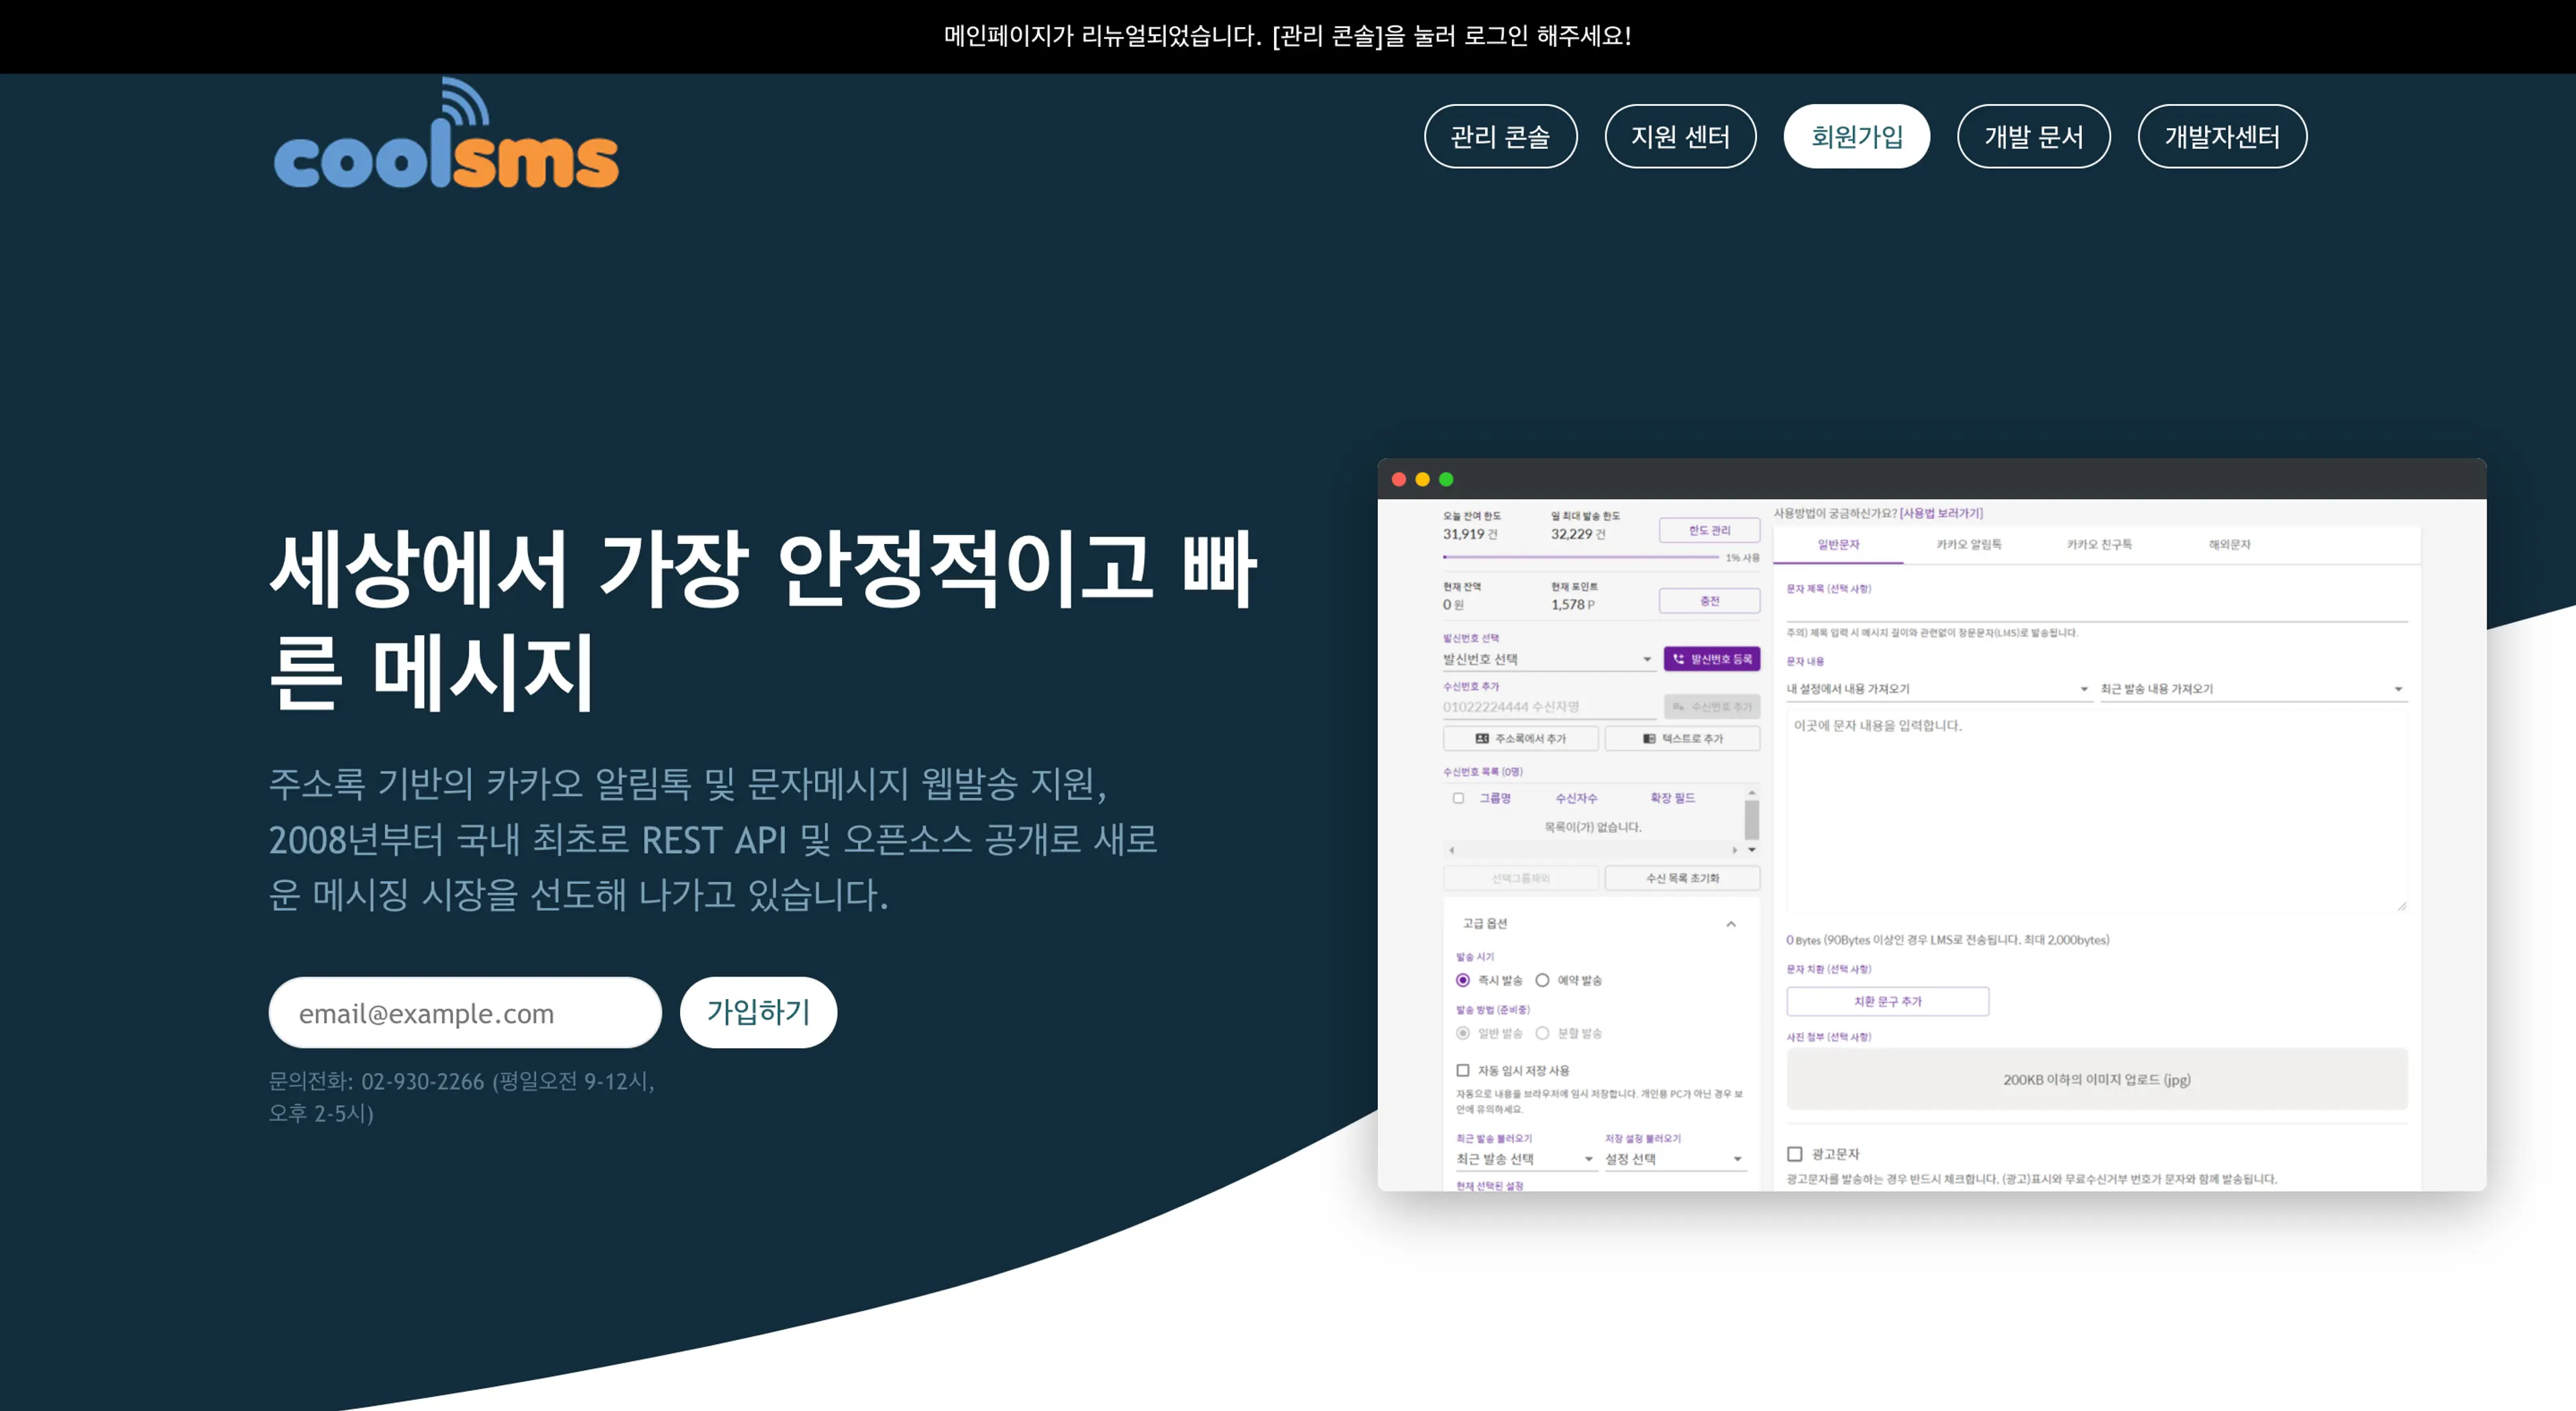Click the recipient list scroll up arrow
2576x1411 pixels.
point(1752,792)
